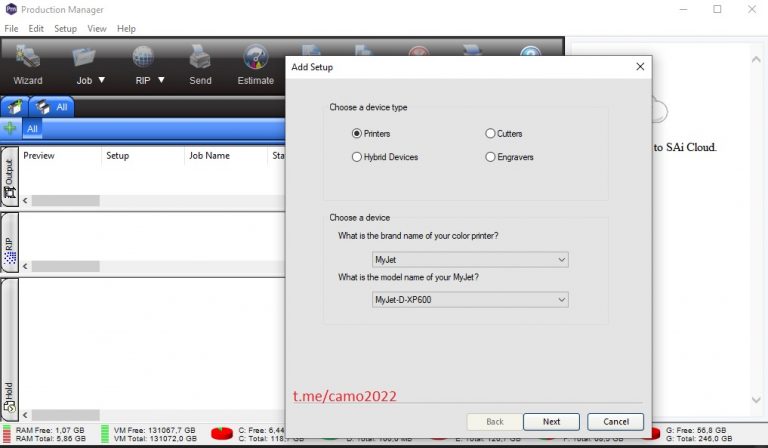Viewport: 768px width, 448px height.
Task: Open the Estimate gauge tool
Action: (x=256, y=58)
